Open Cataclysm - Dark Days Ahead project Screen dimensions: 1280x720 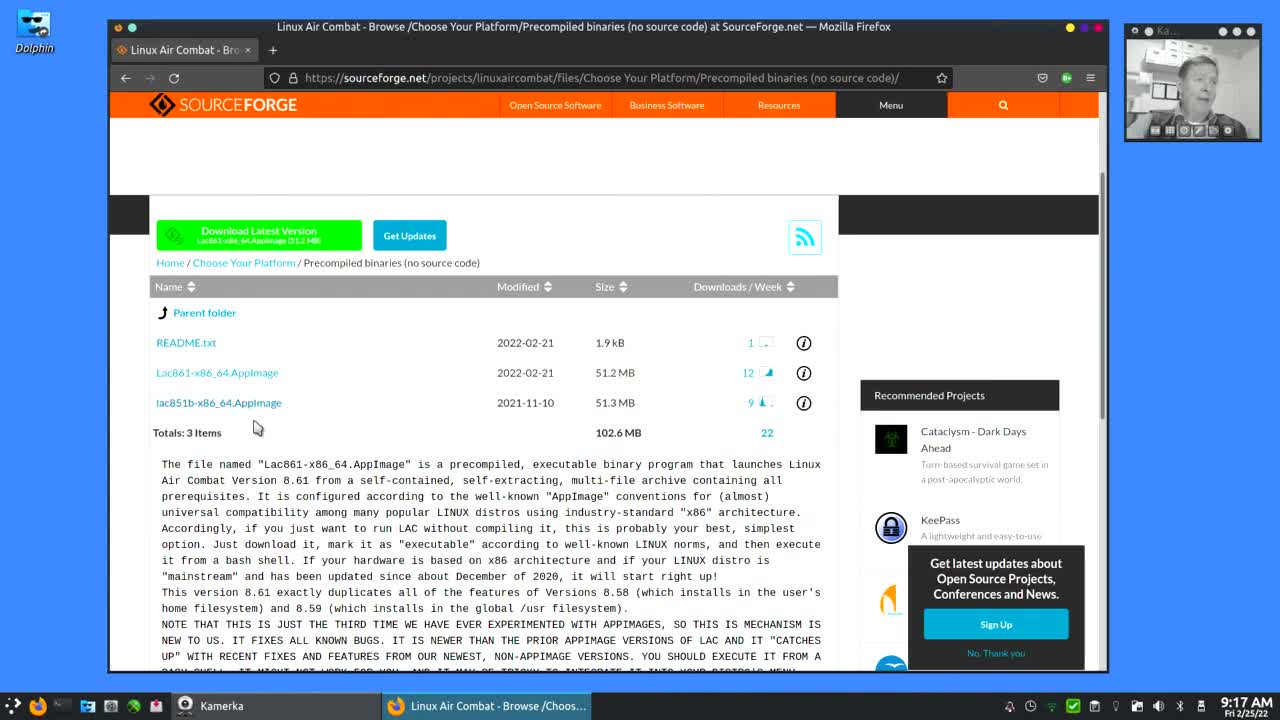click(x=973, y=440)
